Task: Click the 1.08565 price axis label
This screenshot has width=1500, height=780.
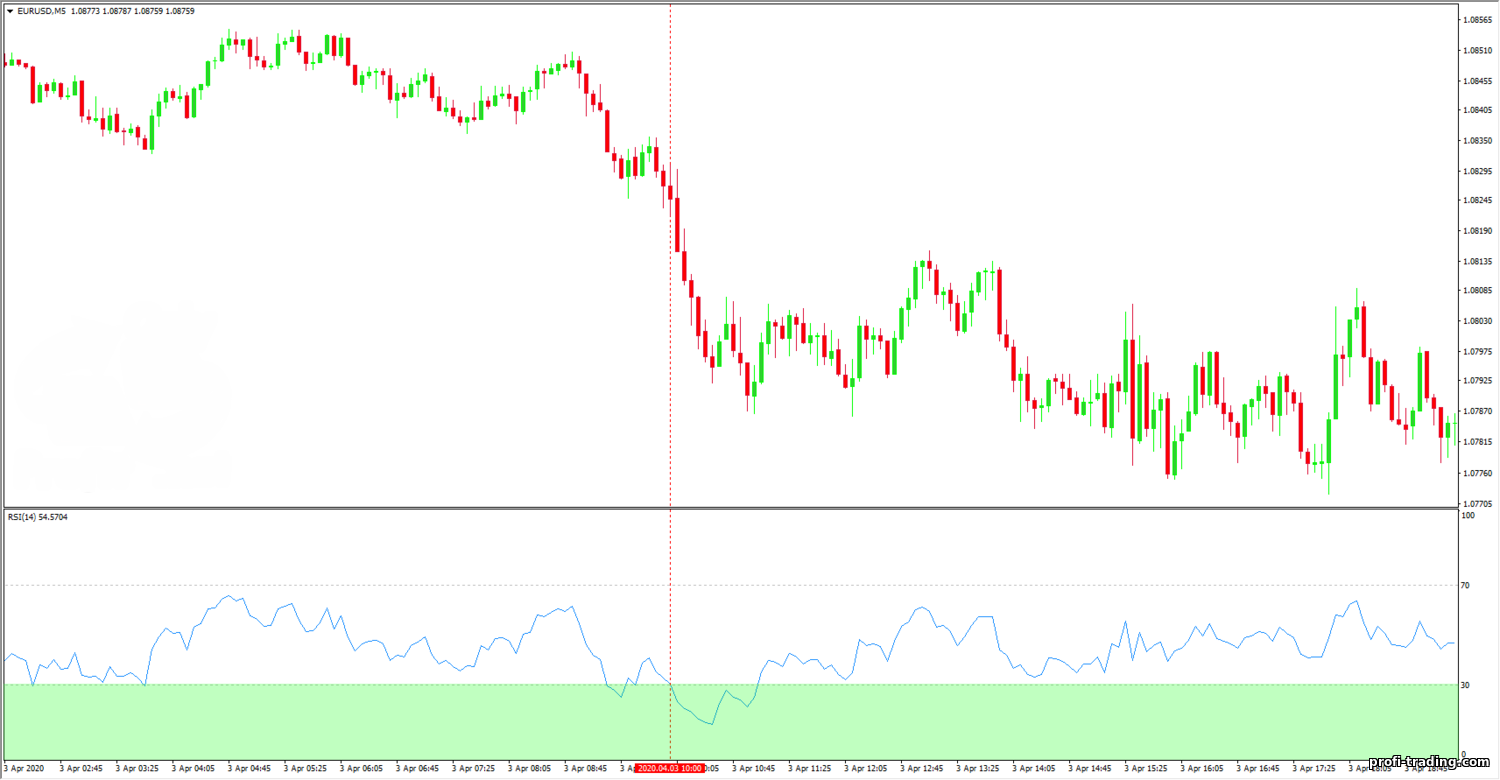Action: click(x=1478, y=20)
